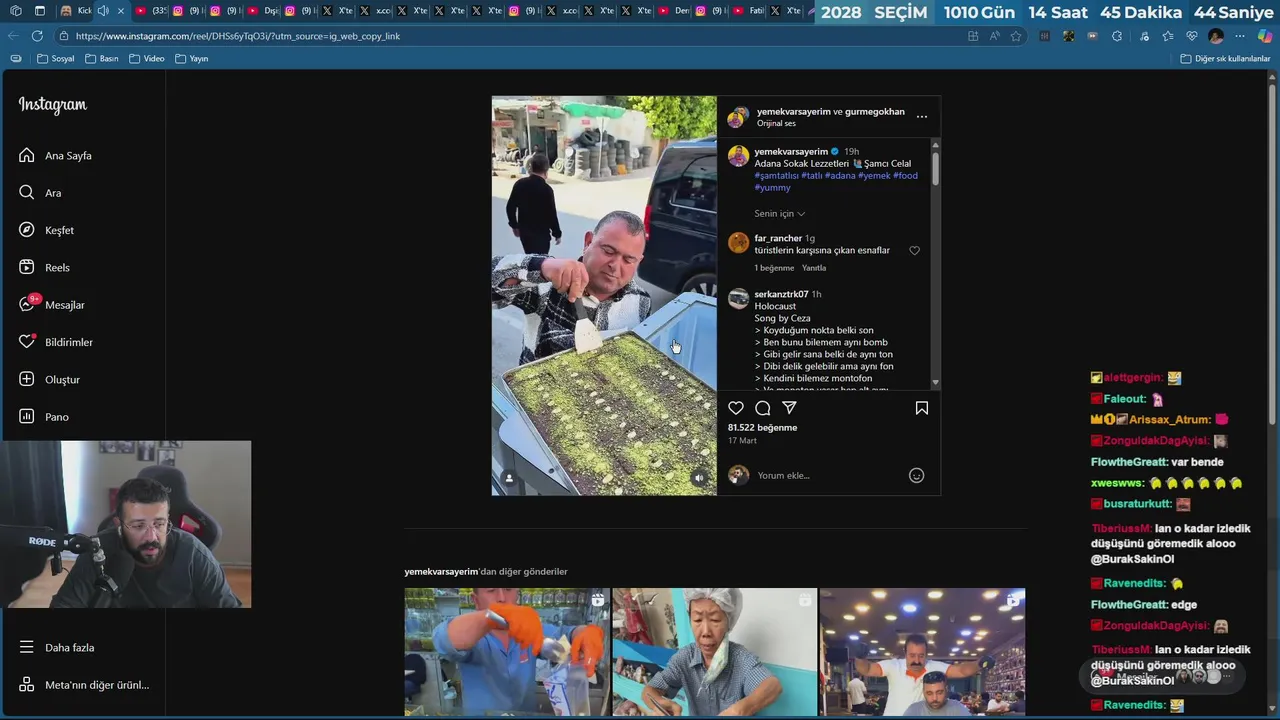This screenshot has width=1280, height=720.
Task: Open Sosyal bookmarks folder
Action: point(56,59)
